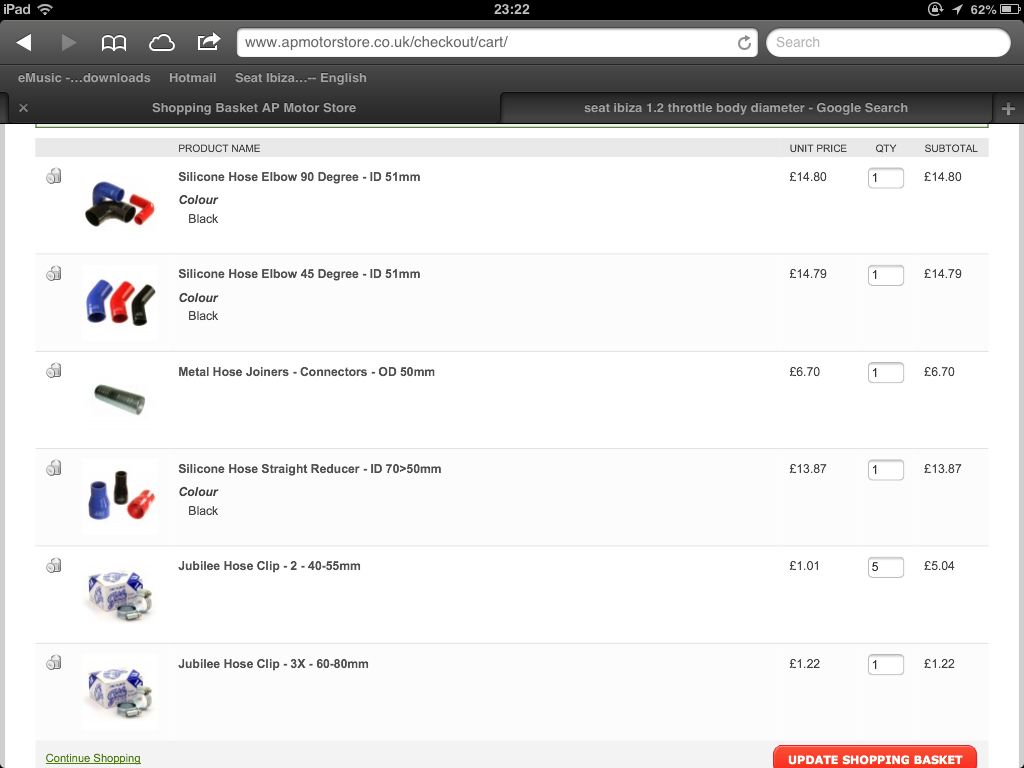Remove the Straight Reducer hose item
The width and height of the screenshot is (1024, 768).
coord(54,468)
